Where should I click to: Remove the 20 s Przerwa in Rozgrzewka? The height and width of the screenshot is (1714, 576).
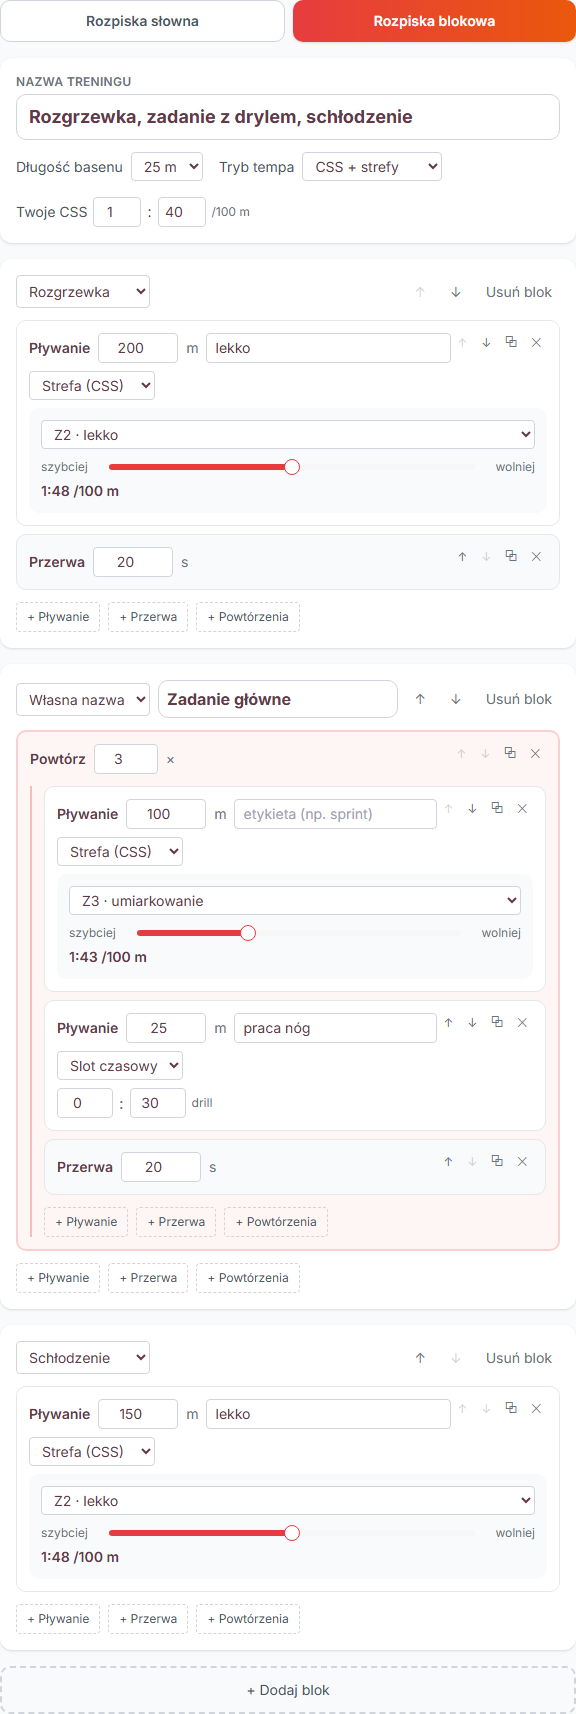(536, 556)
